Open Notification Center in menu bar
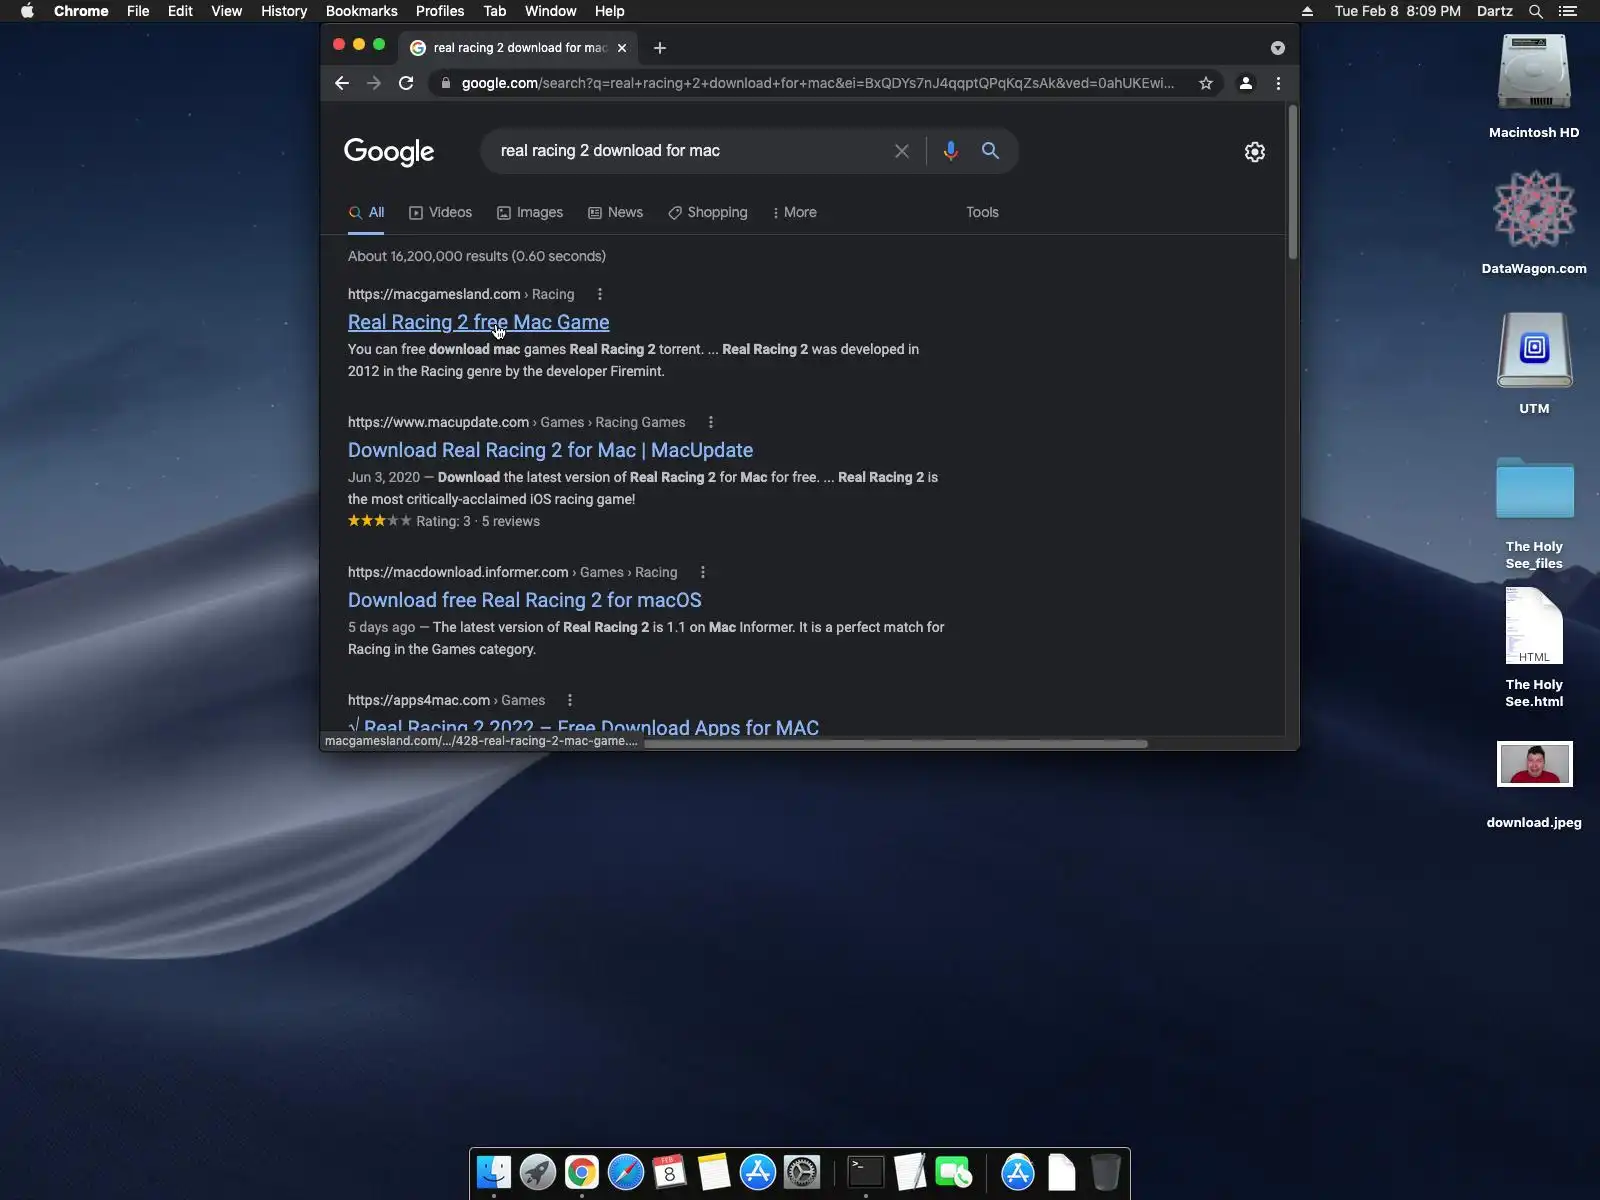 pos(1568,11)
